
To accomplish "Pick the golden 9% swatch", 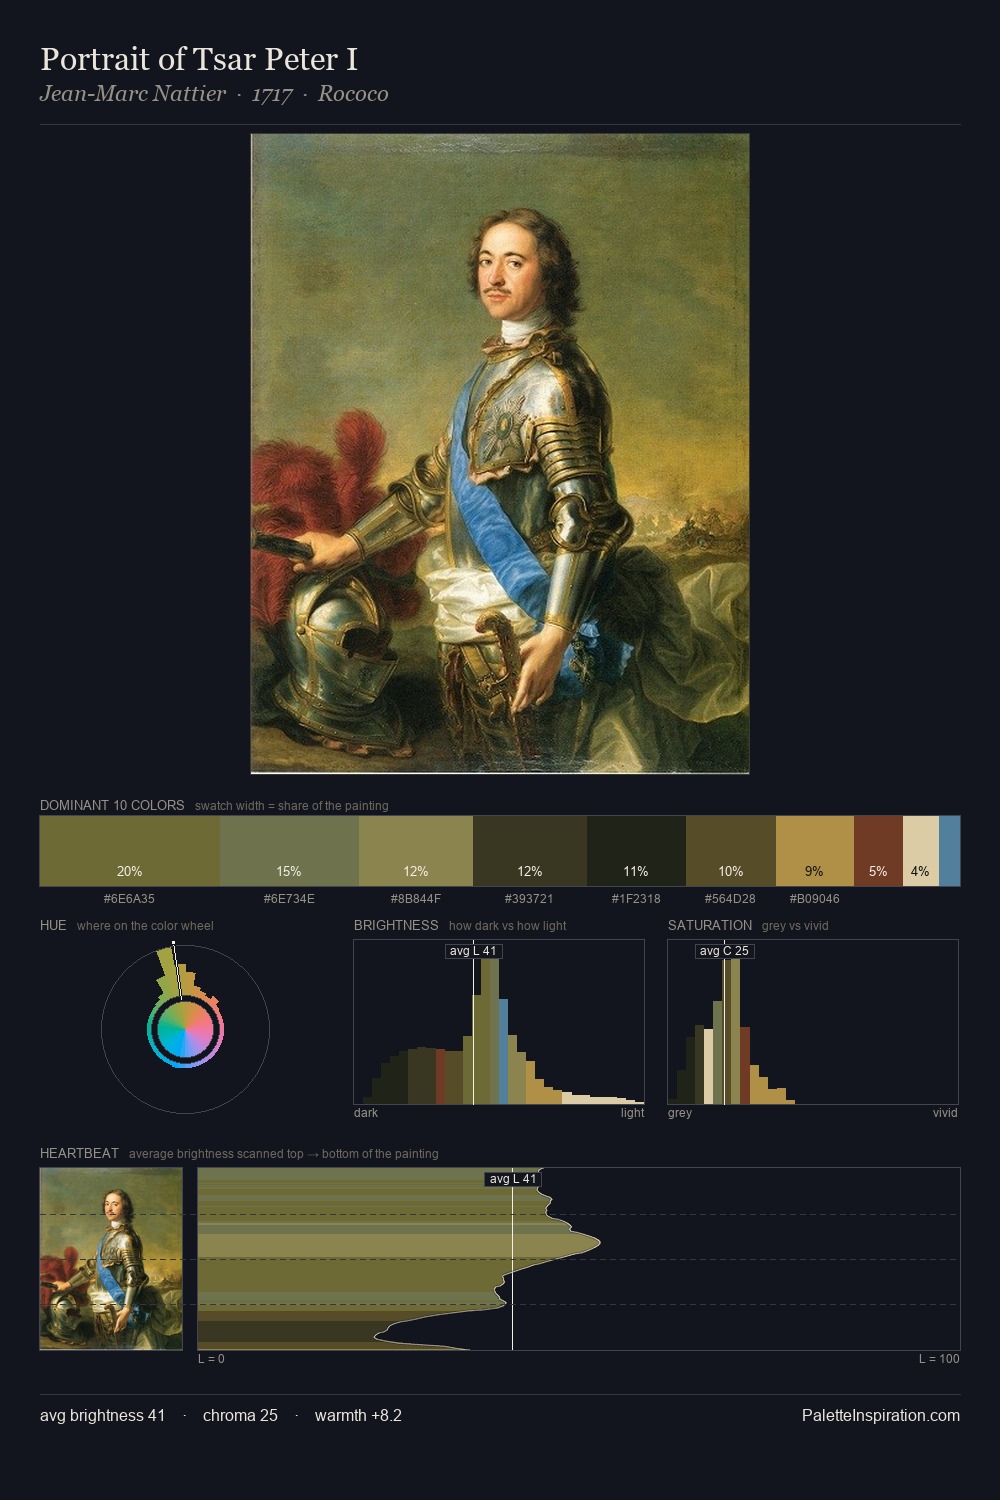I will click(815, 851).
